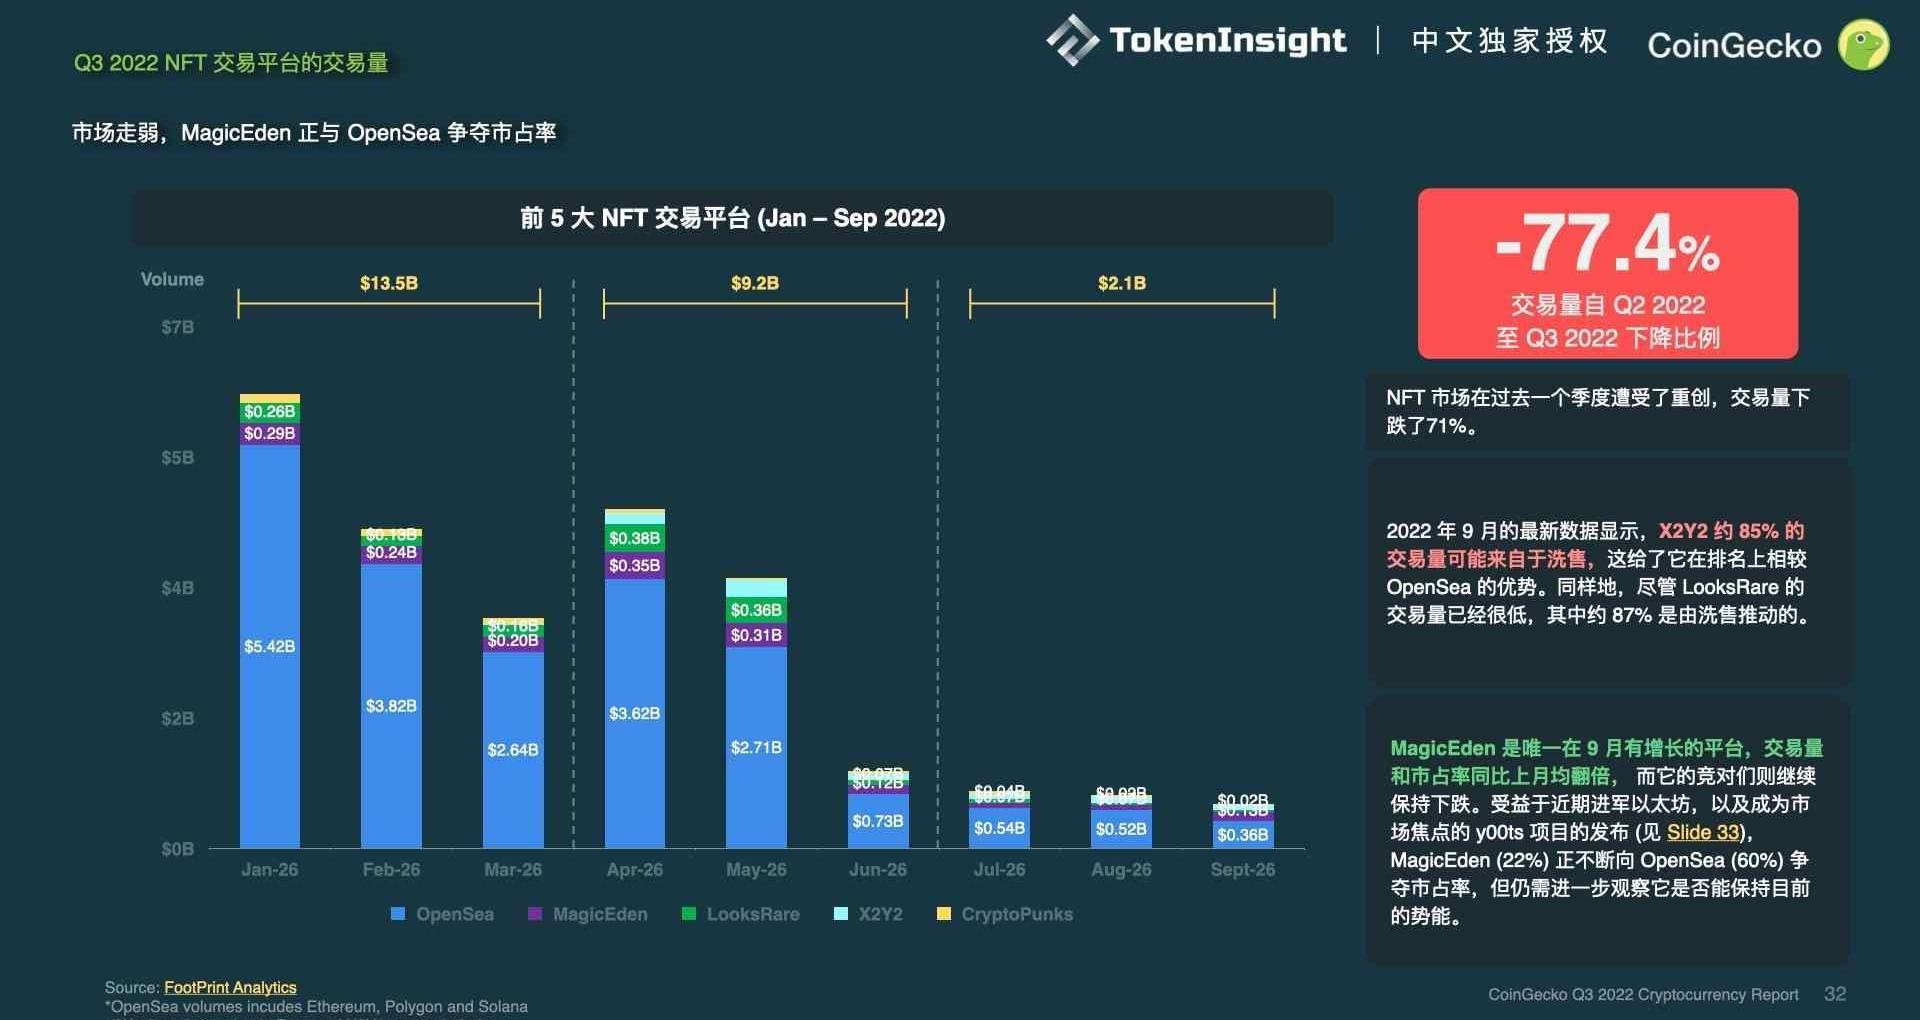Select the OpenSea legend label
This screenshot has height=1020, width=1920.
[455, 914]
